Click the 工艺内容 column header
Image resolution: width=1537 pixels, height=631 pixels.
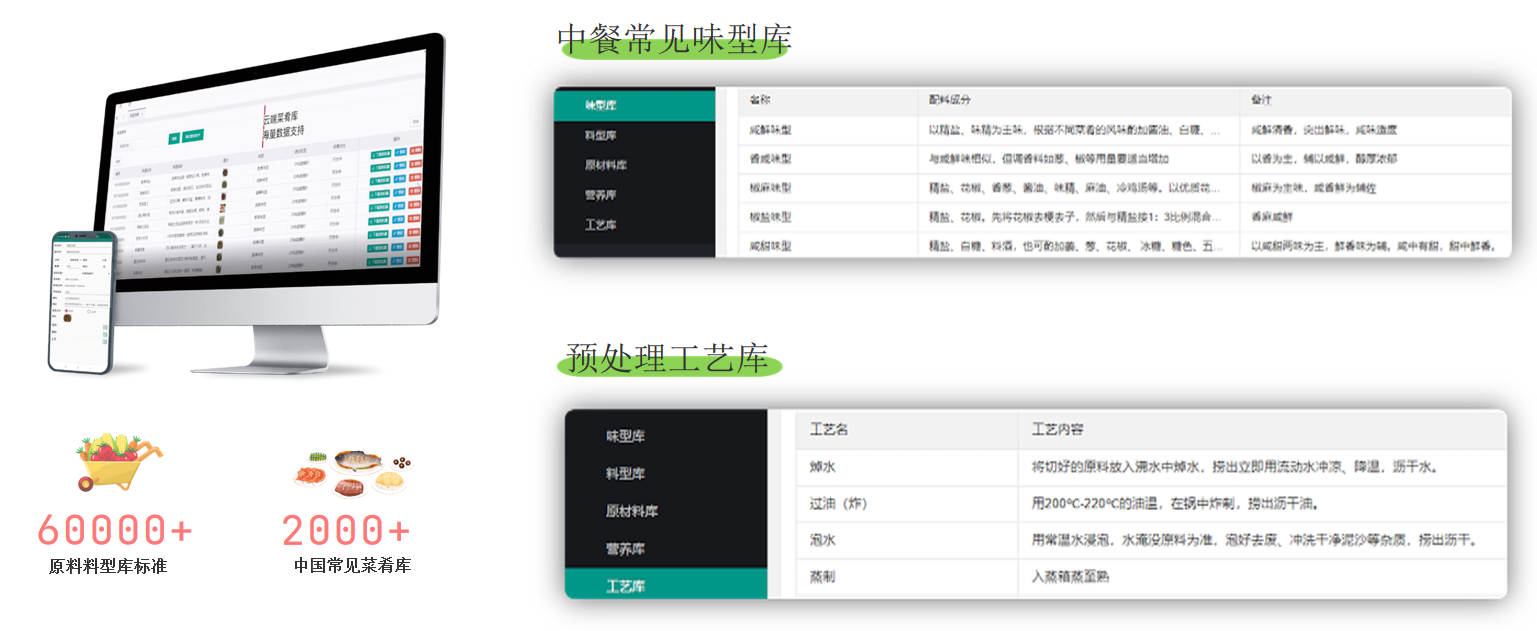point(1057,429)
